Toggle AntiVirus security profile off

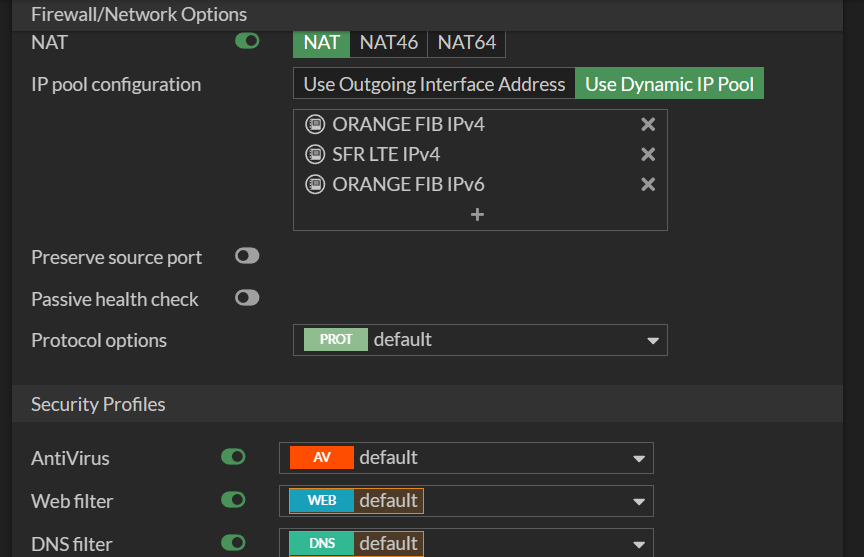(233, 457)
